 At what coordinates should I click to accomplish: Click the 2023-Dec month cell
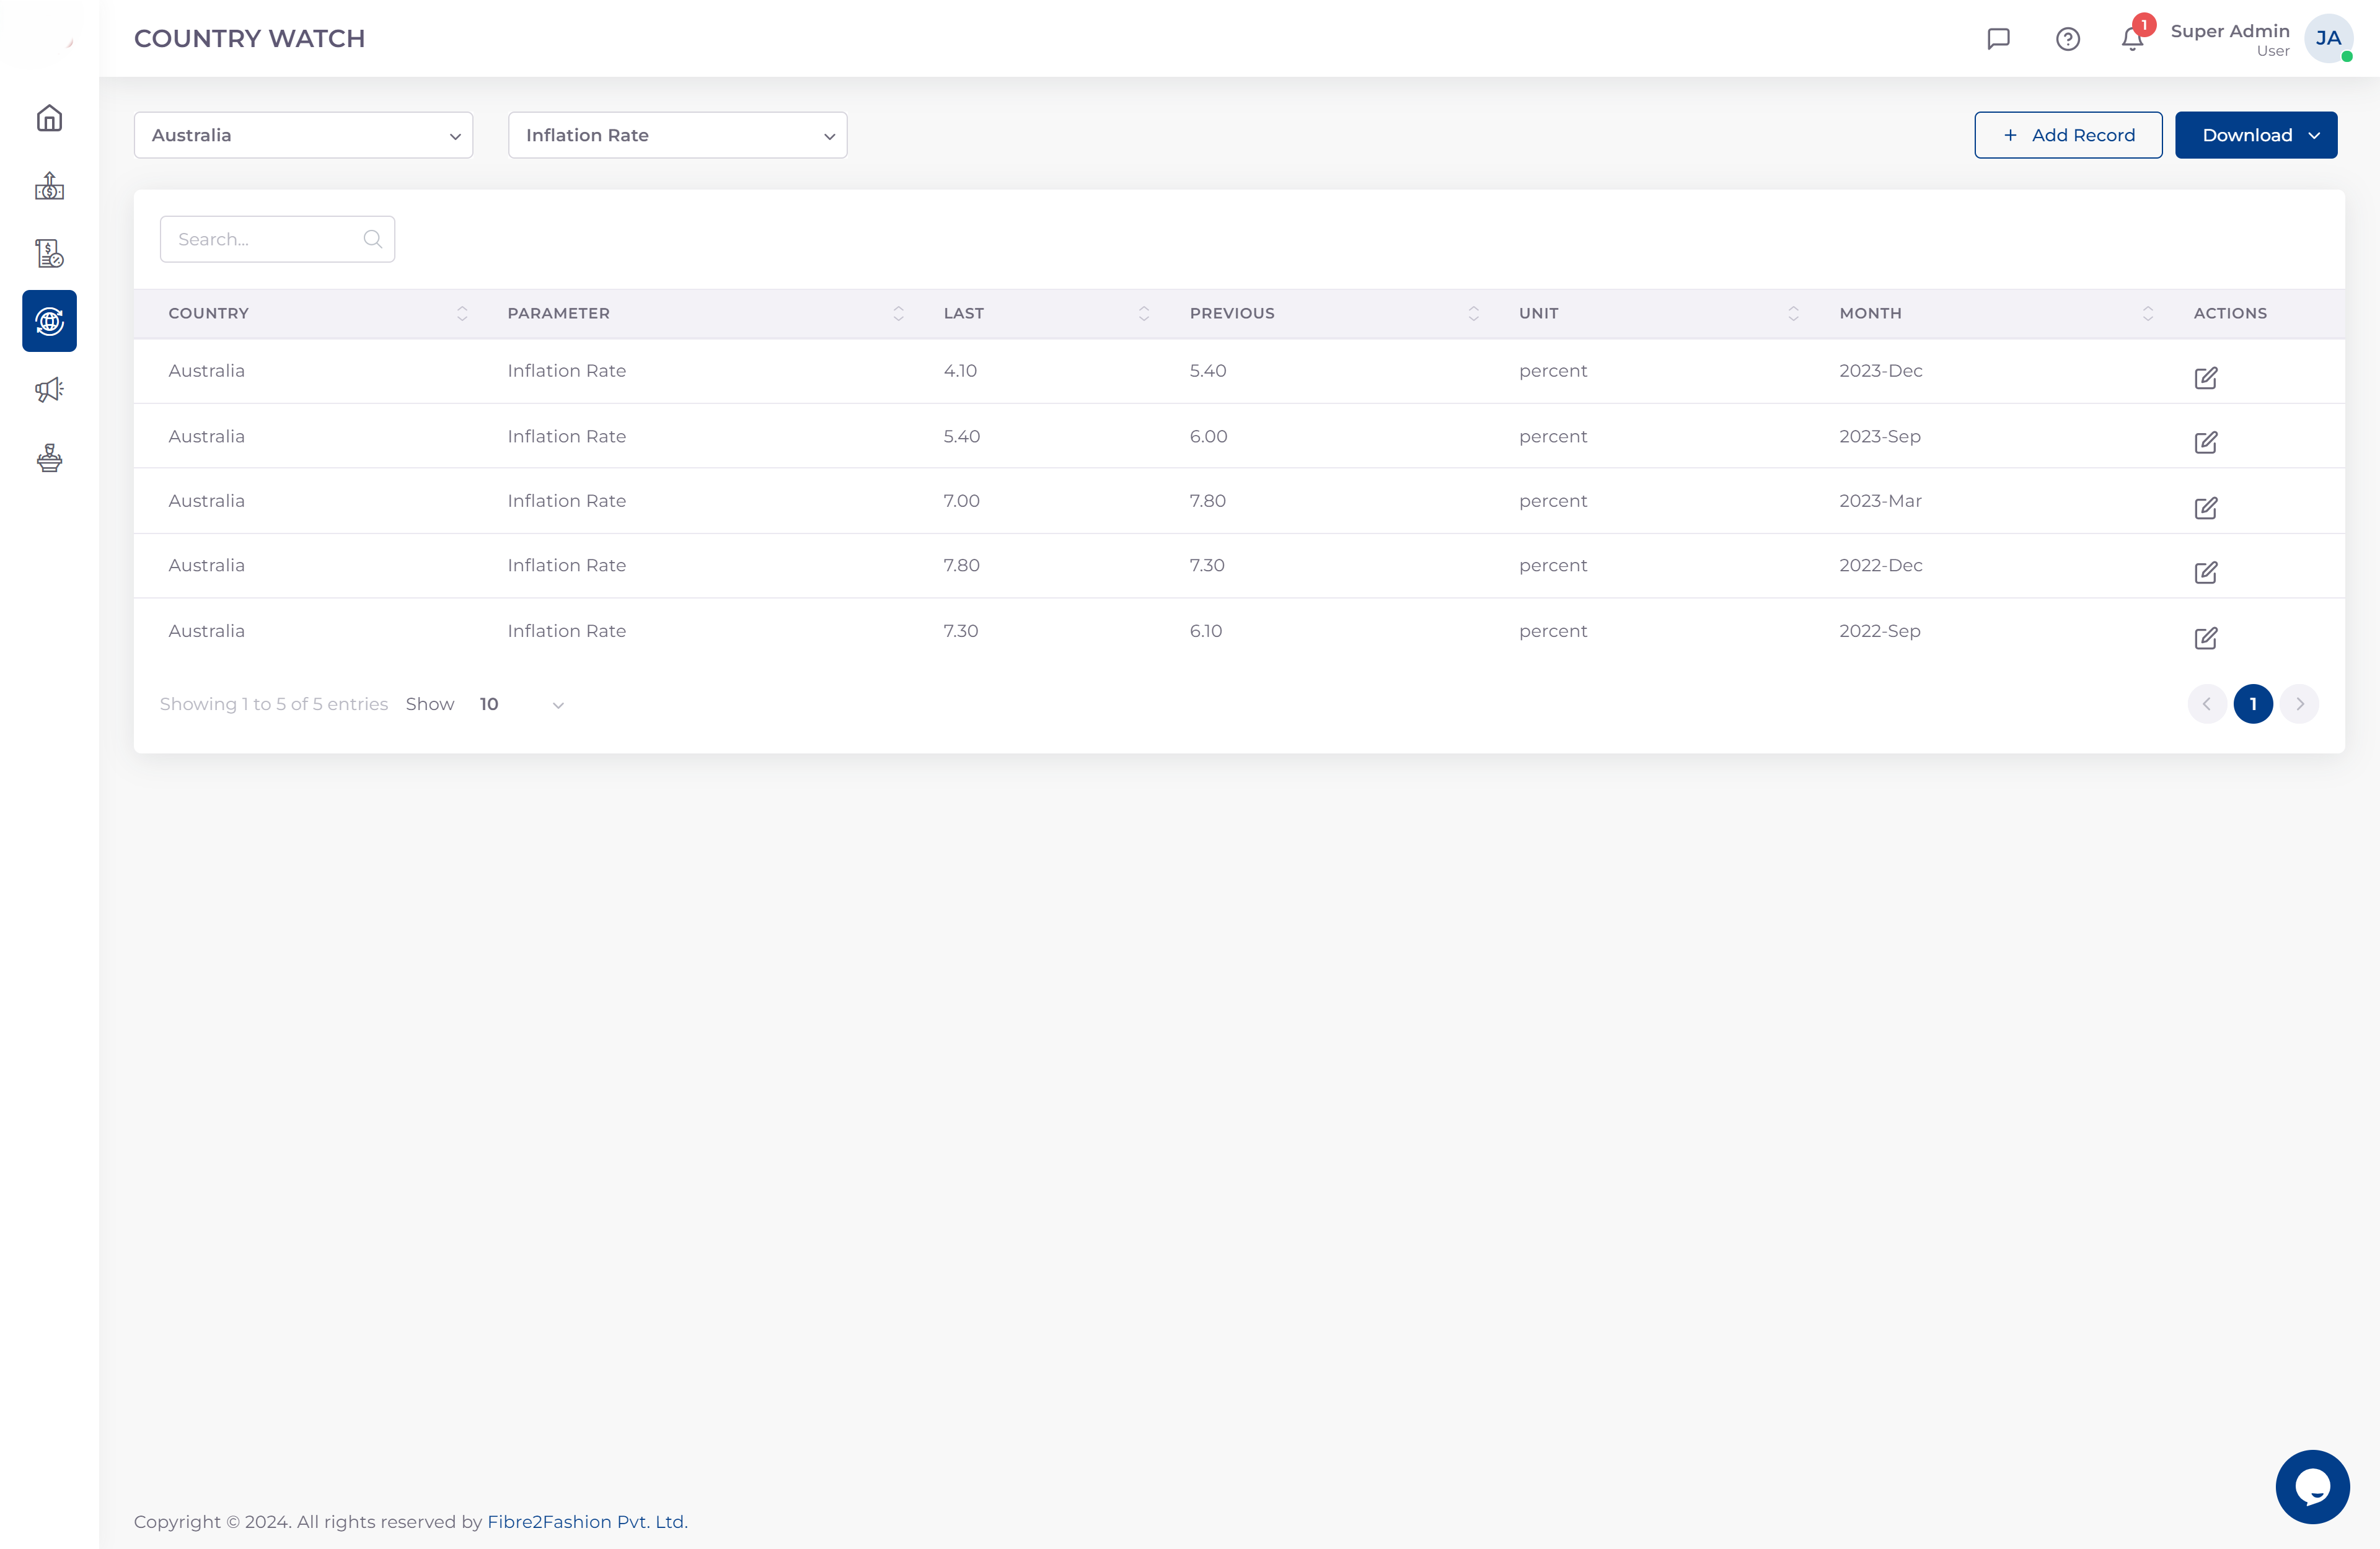point(1880,371)
